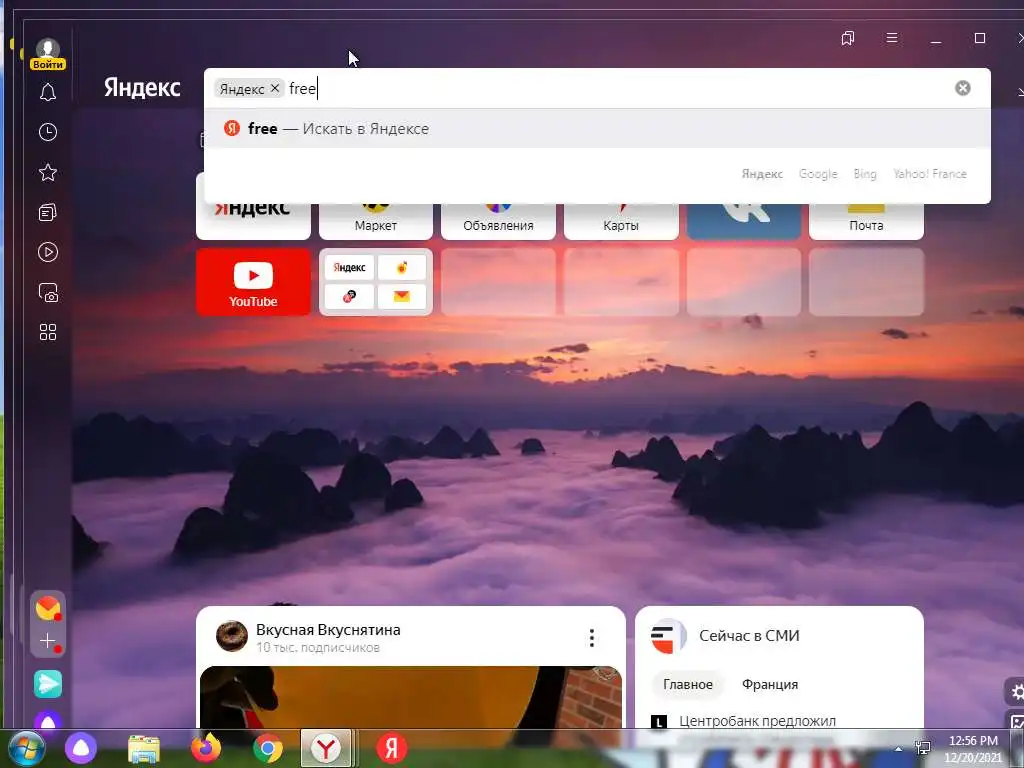1024x768 pixels.
Task: Click the Яндекс logo
Action: [142, 88]
